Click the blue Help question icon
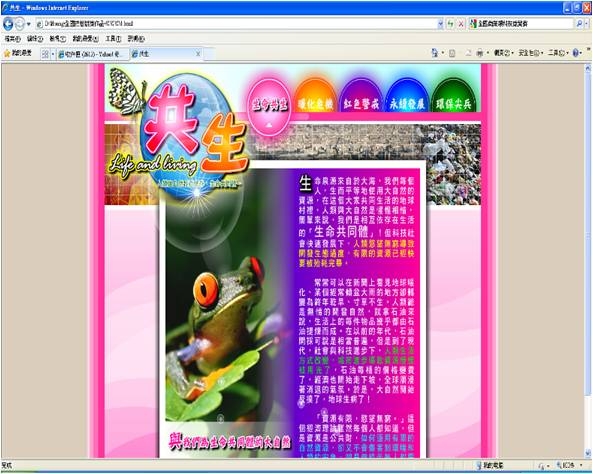This screenshot has height=474, width=593. pos(576,53)
